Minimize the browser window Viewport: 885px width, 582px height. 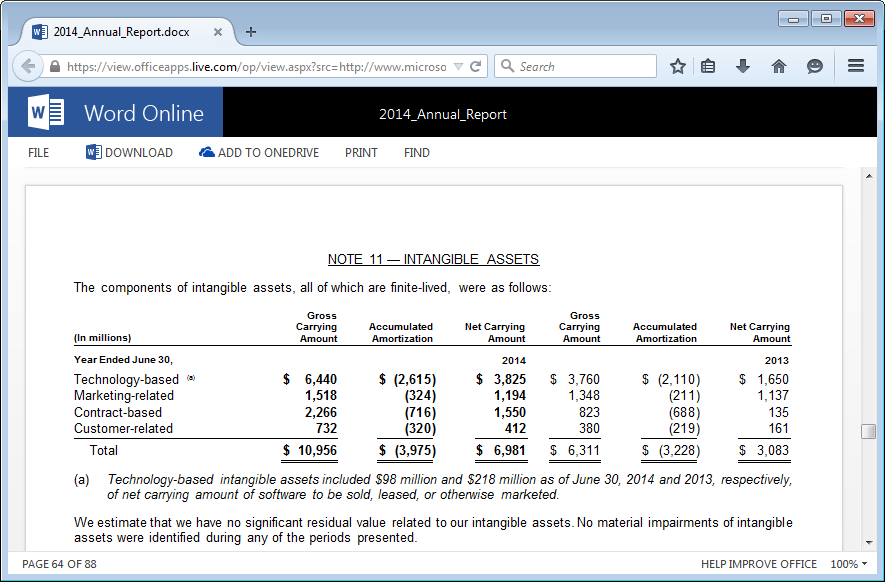point(794,19)
